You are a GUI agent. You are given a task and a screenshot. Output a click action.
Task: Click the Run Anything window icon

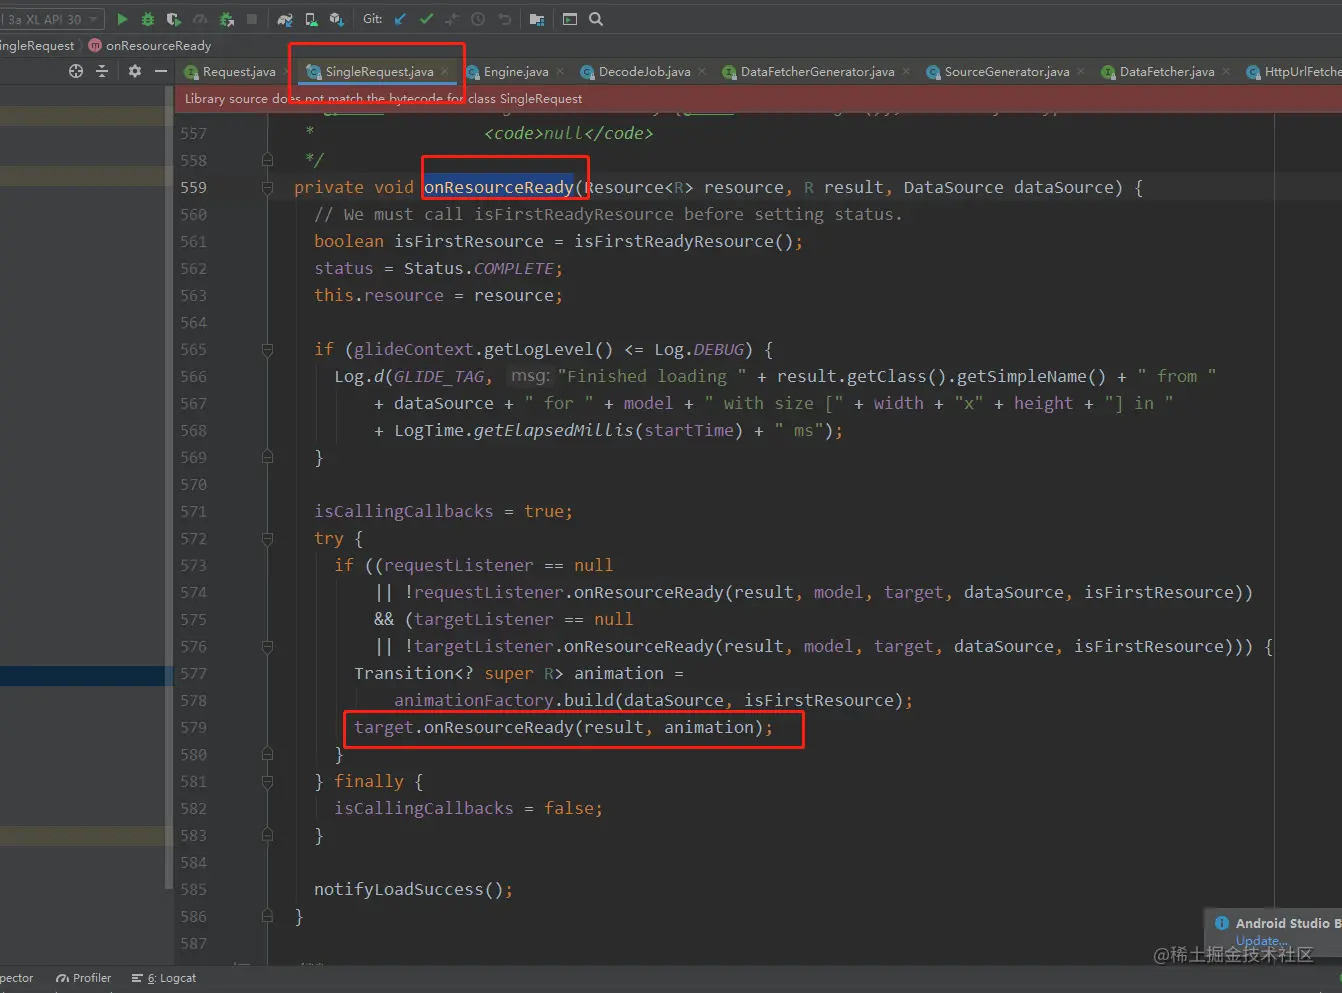coord(570,19)
